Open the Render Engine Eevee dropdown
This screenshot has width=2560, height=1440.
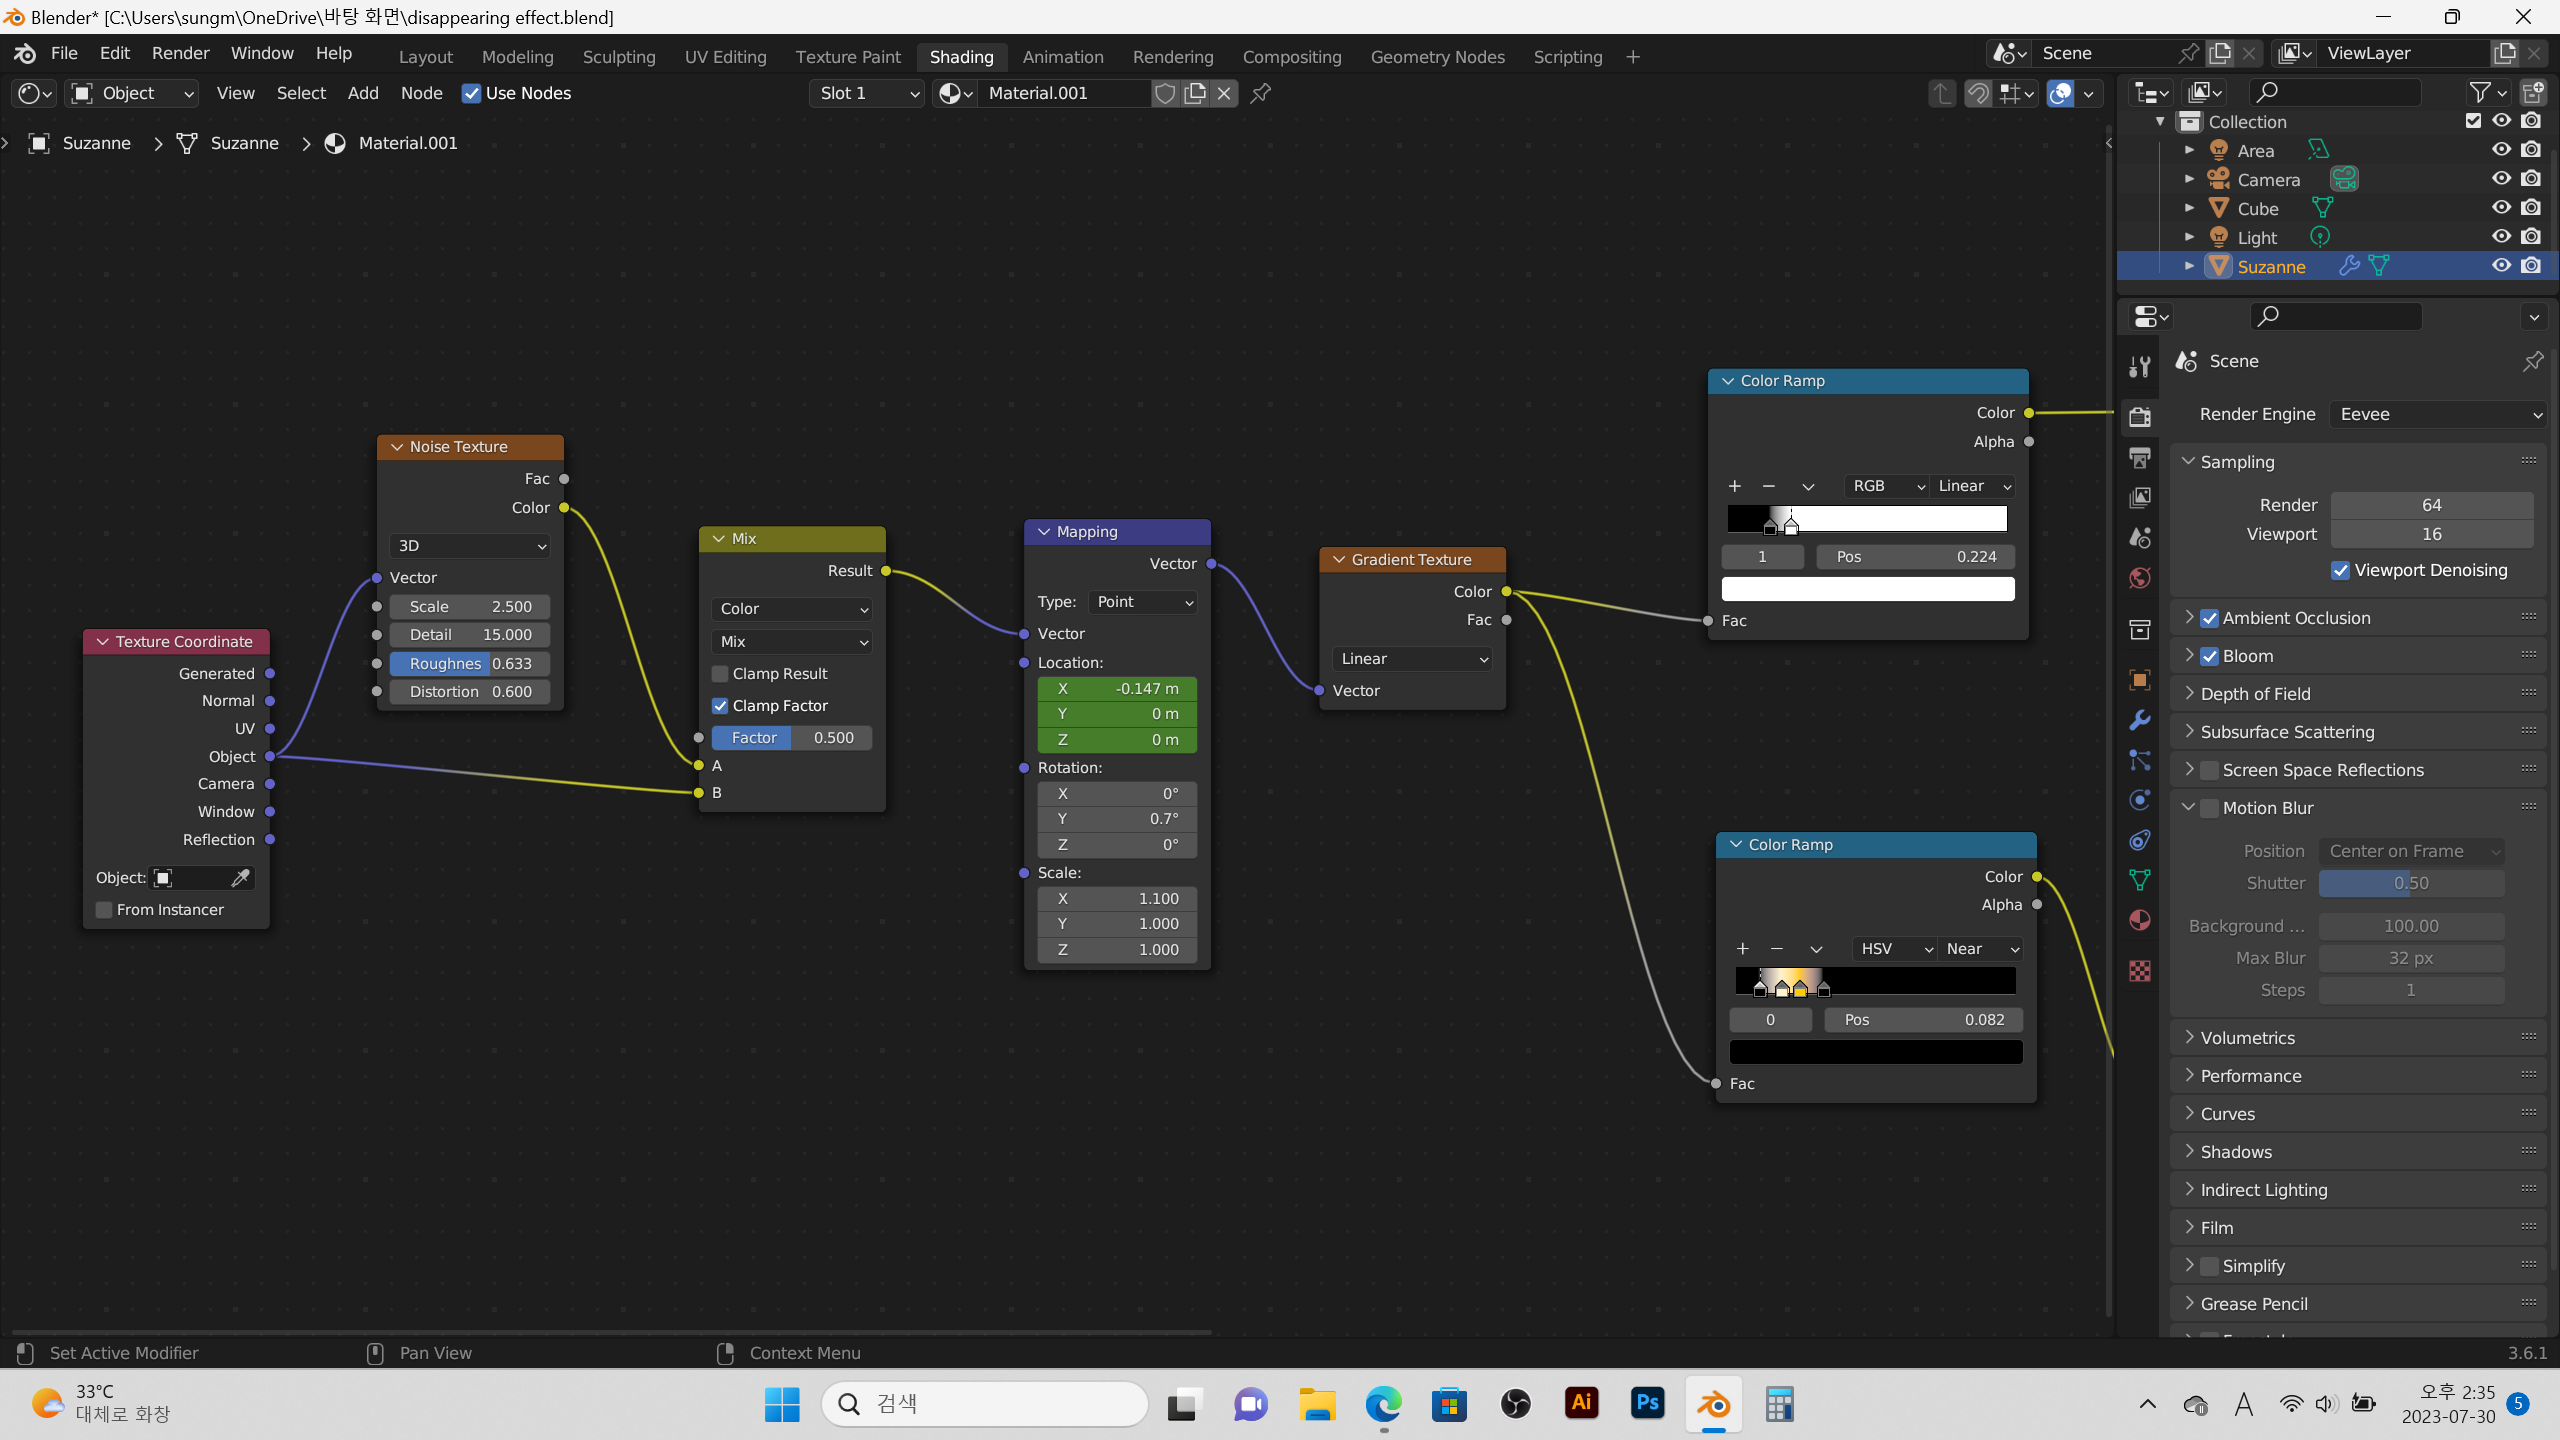pyautogui.click(x=2438, y=414)
